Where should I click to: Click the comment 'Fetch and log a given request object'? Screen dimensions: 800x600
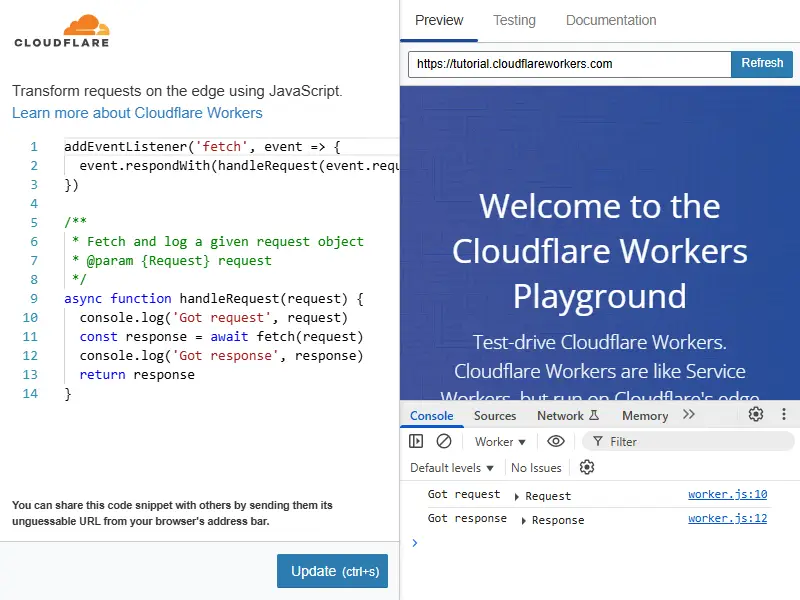(x=218, y=241)
